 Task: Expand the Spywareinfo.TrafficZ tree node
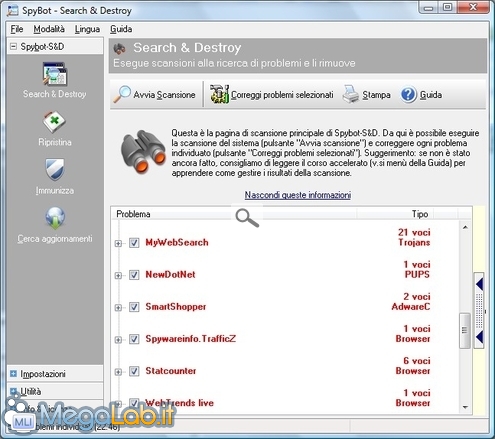(x=118, y=340)
